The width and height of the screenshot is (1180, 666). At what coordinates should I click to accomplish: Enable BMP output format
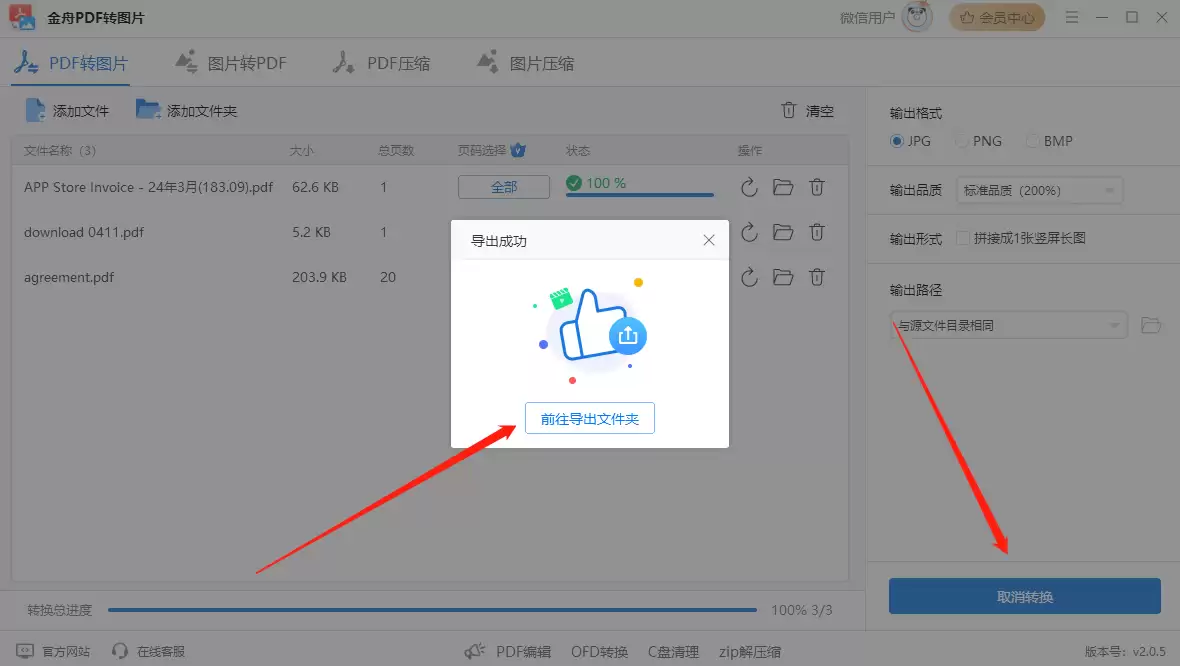point(1031,141)
